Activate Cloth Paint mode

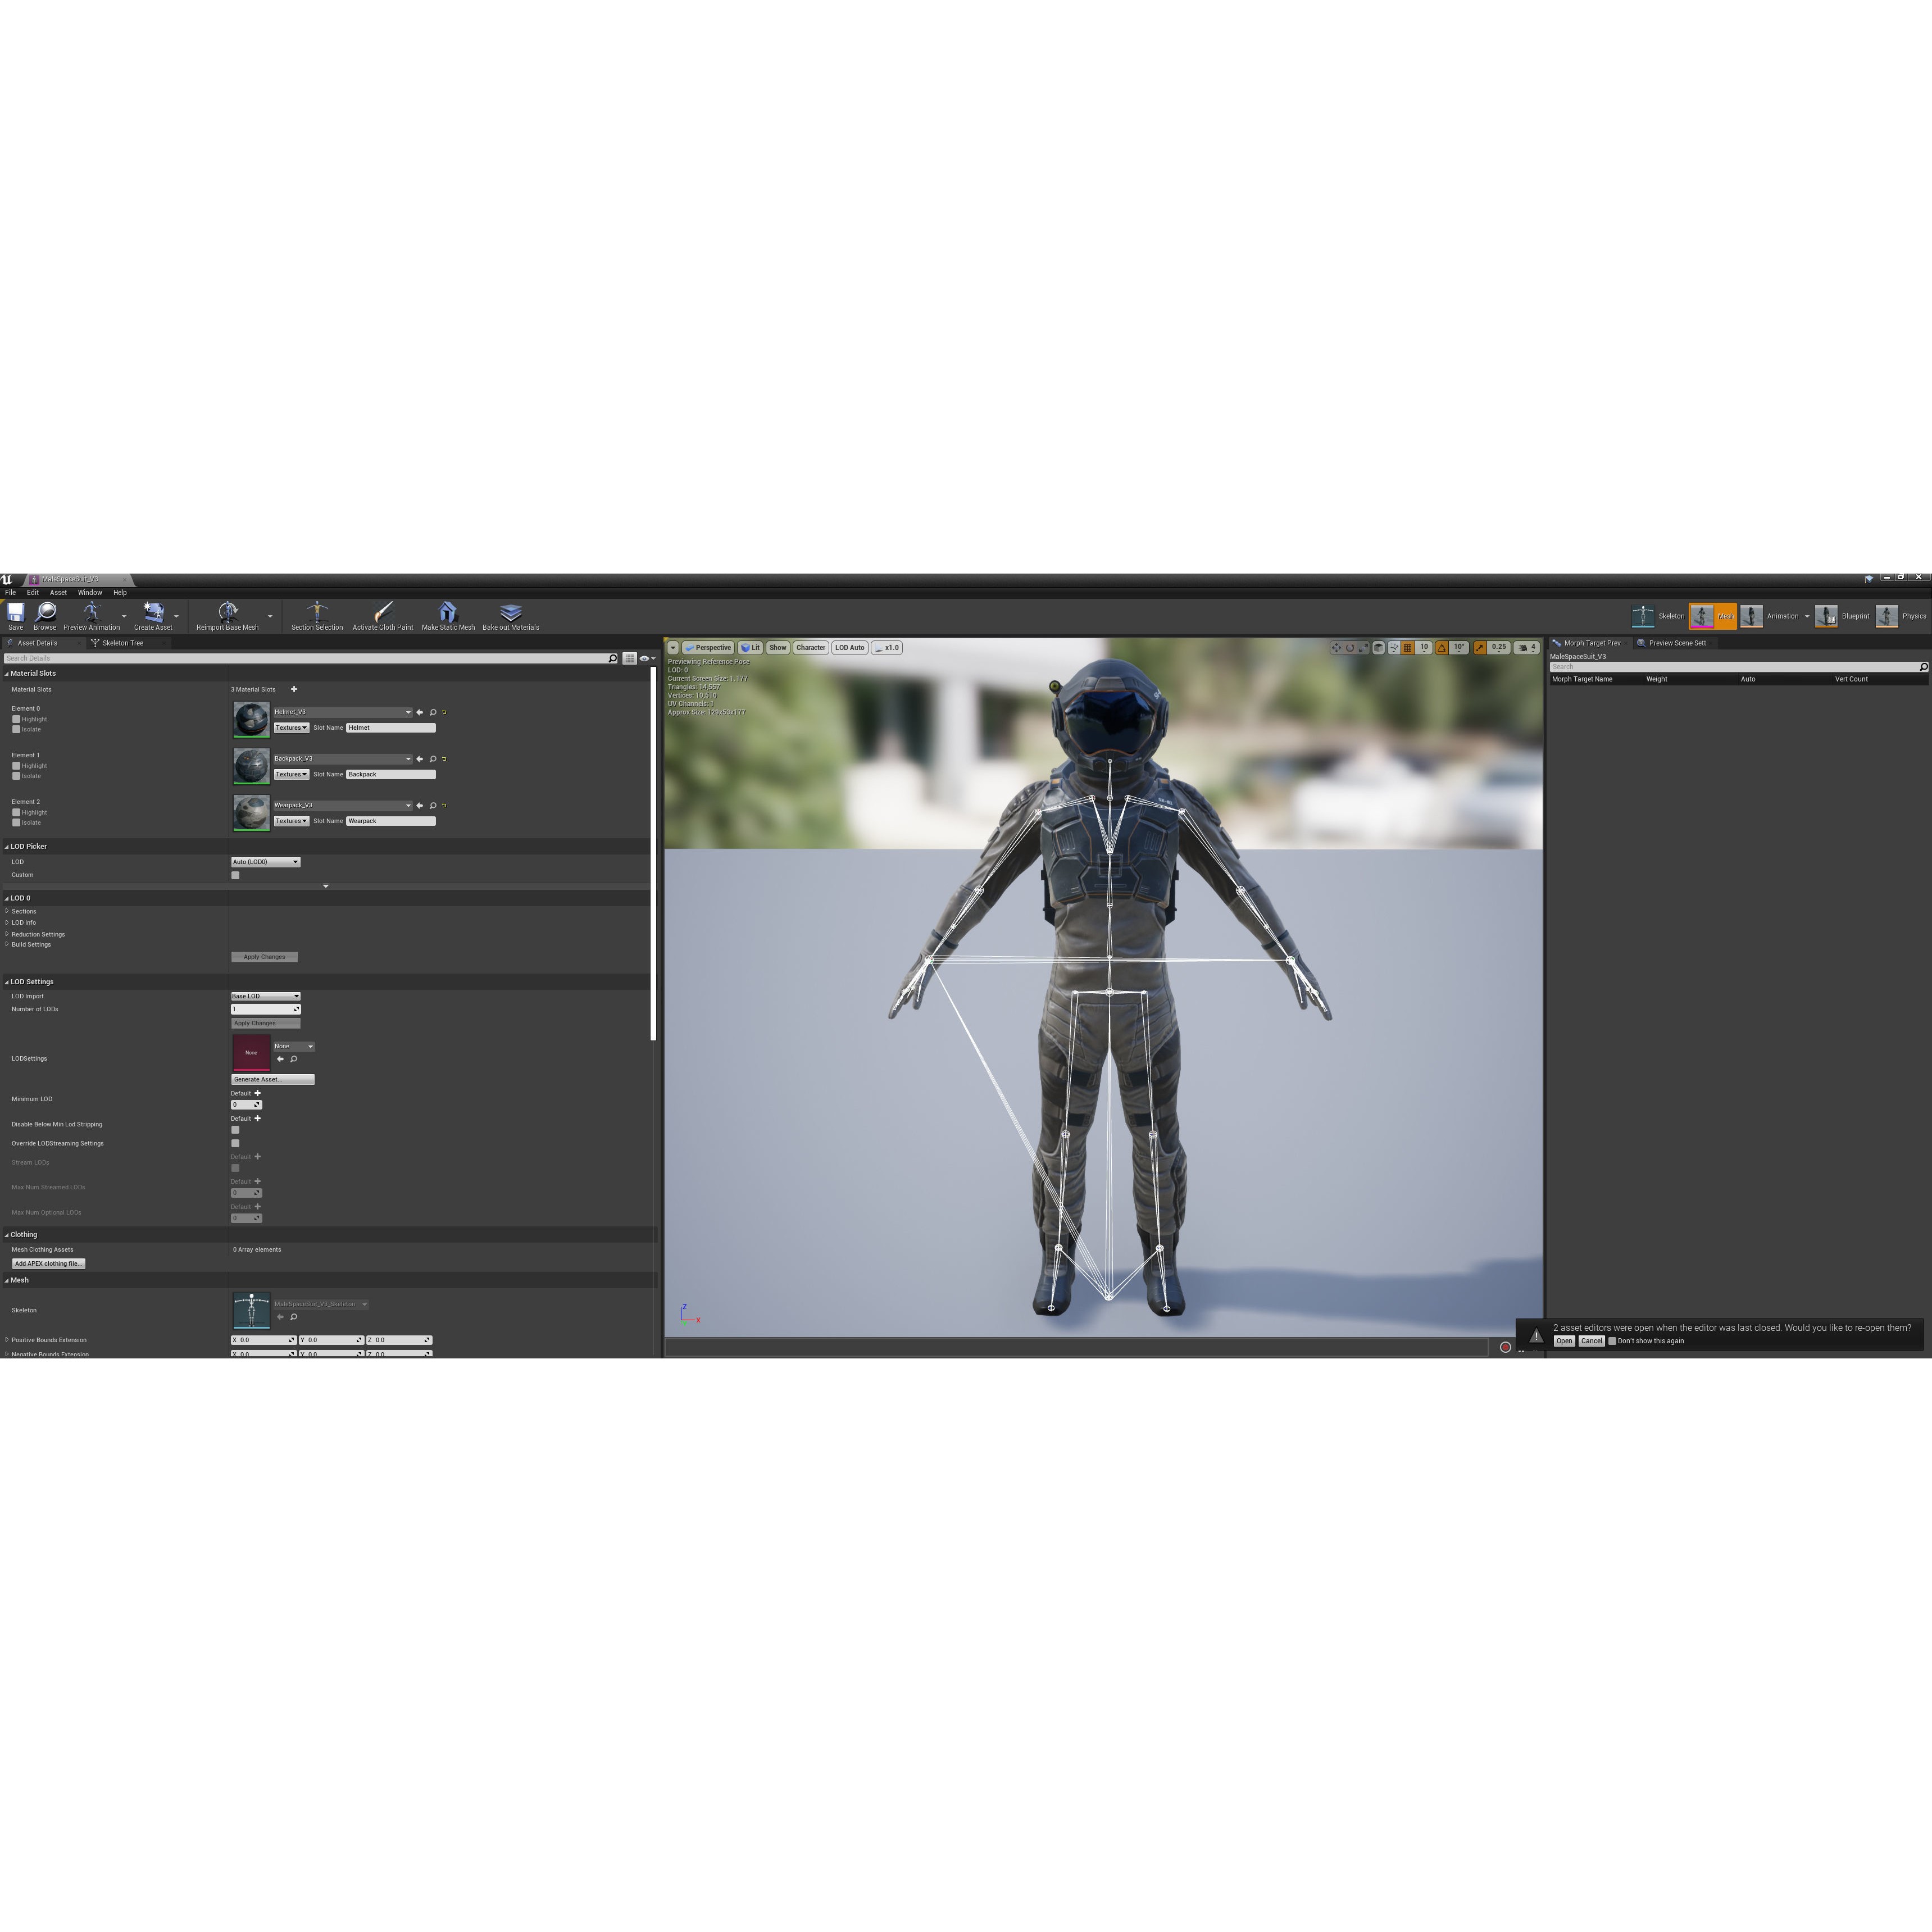coord(383,614)
